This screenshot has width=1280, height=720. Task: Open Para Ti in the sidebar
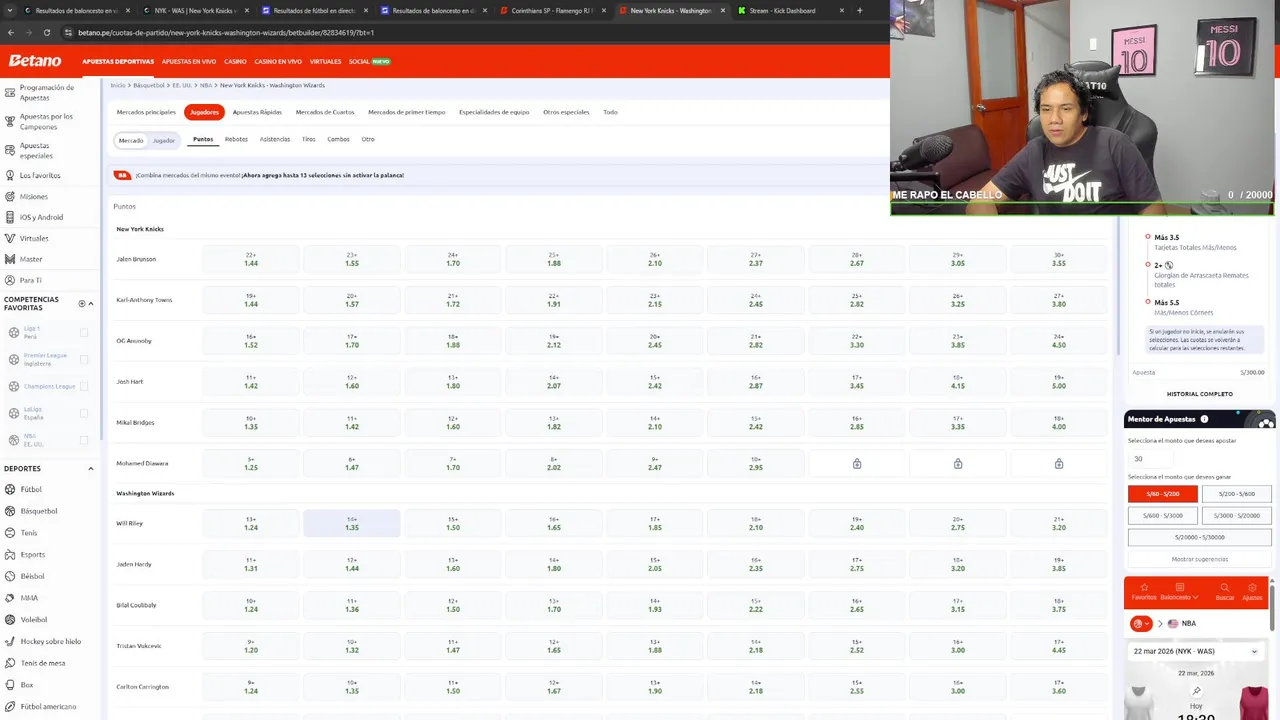click(31, 280)
